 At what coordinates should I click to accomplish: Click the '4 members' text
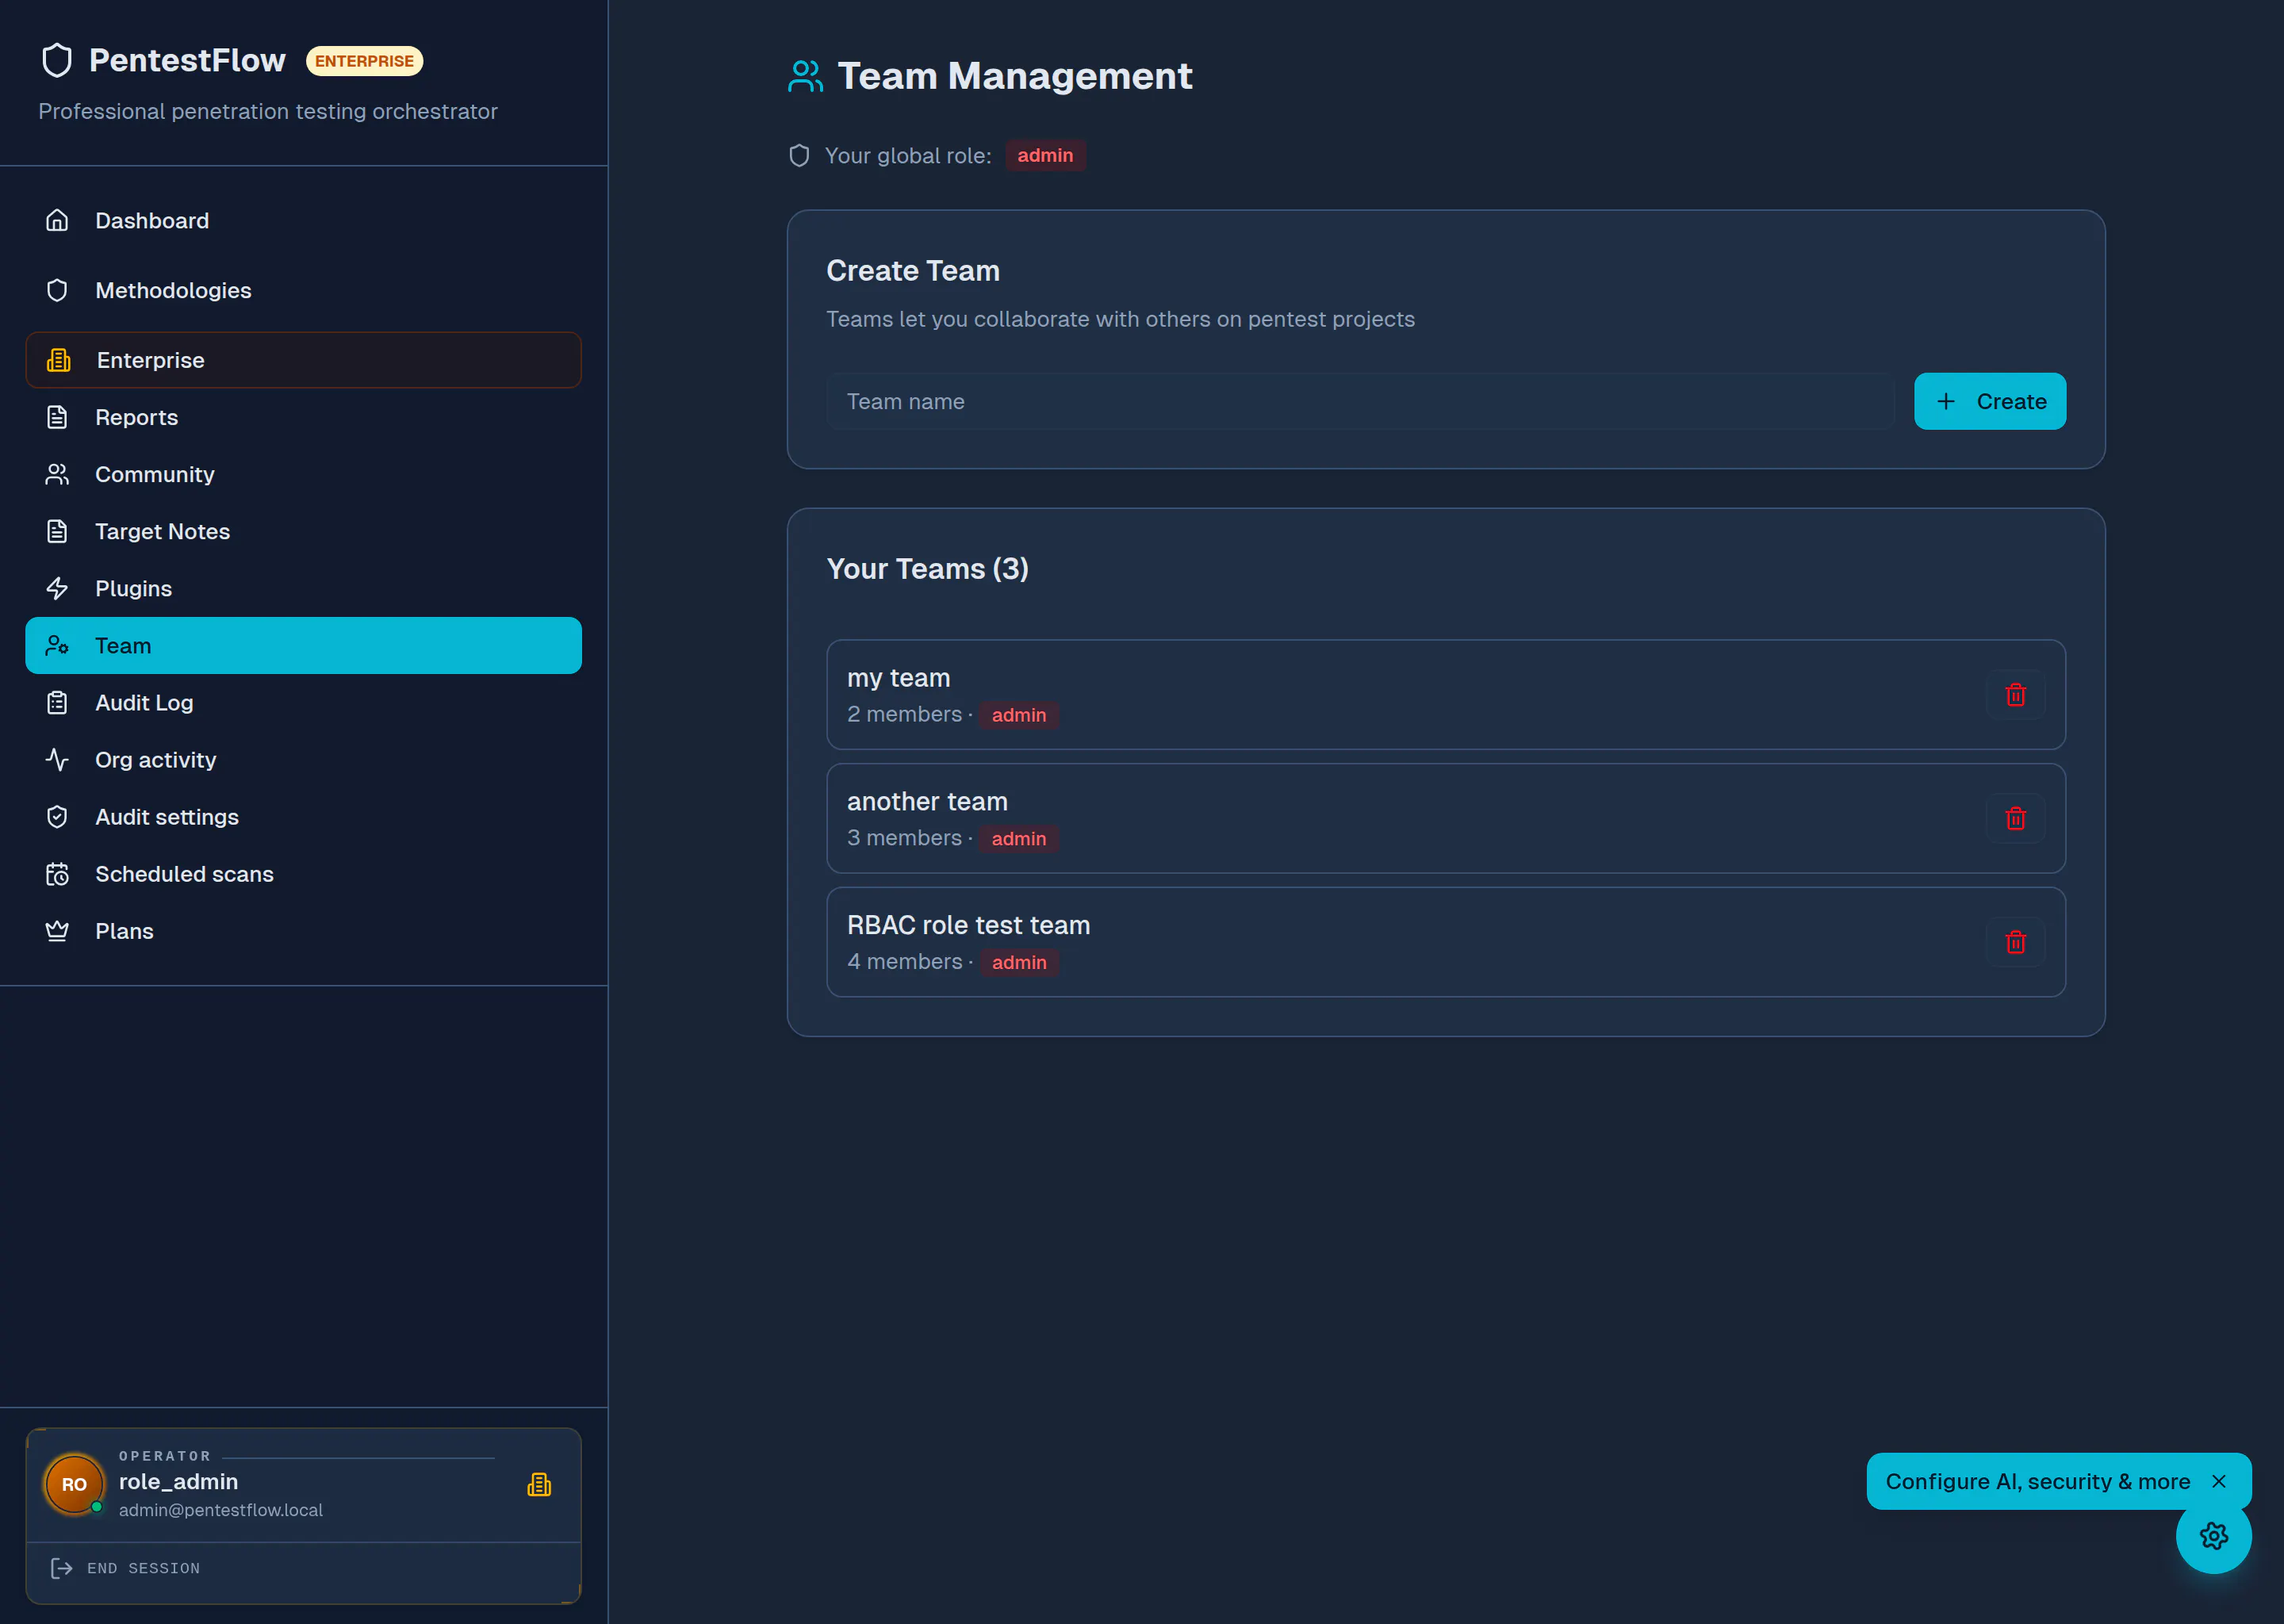[904, 961]
